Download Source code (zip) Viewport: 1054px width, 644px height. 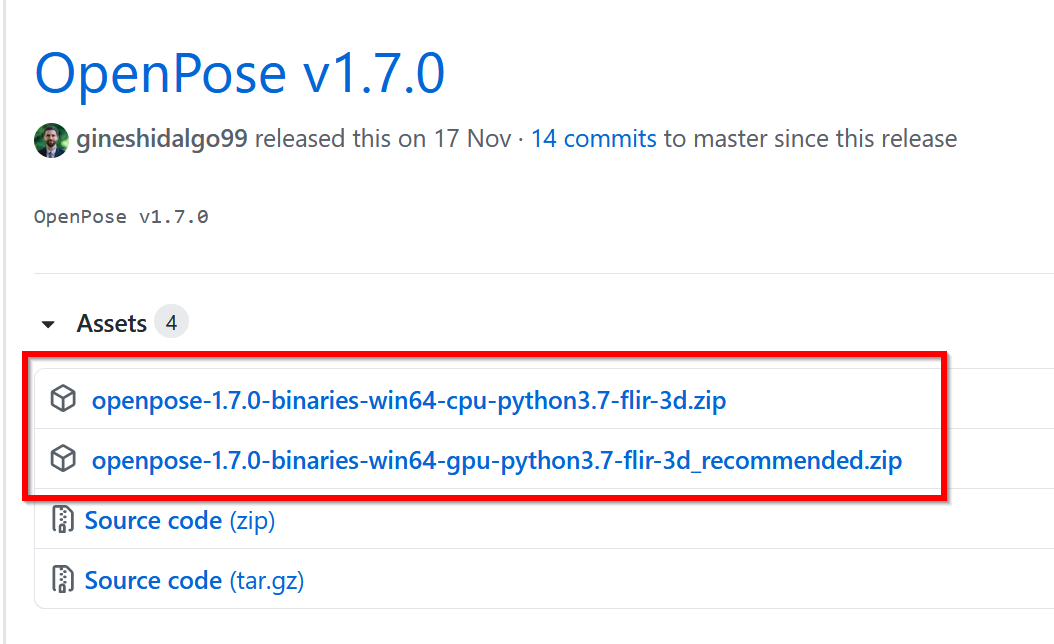tap(179, 521)
